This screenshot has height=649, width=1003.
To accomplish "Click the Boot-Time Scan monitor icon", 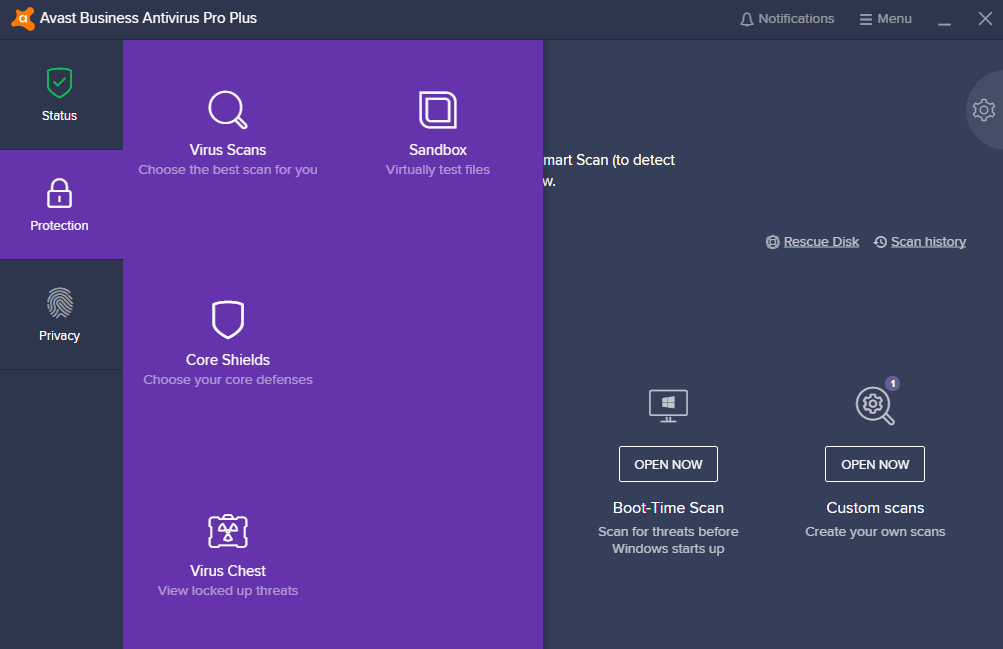I will coord(668,405).
